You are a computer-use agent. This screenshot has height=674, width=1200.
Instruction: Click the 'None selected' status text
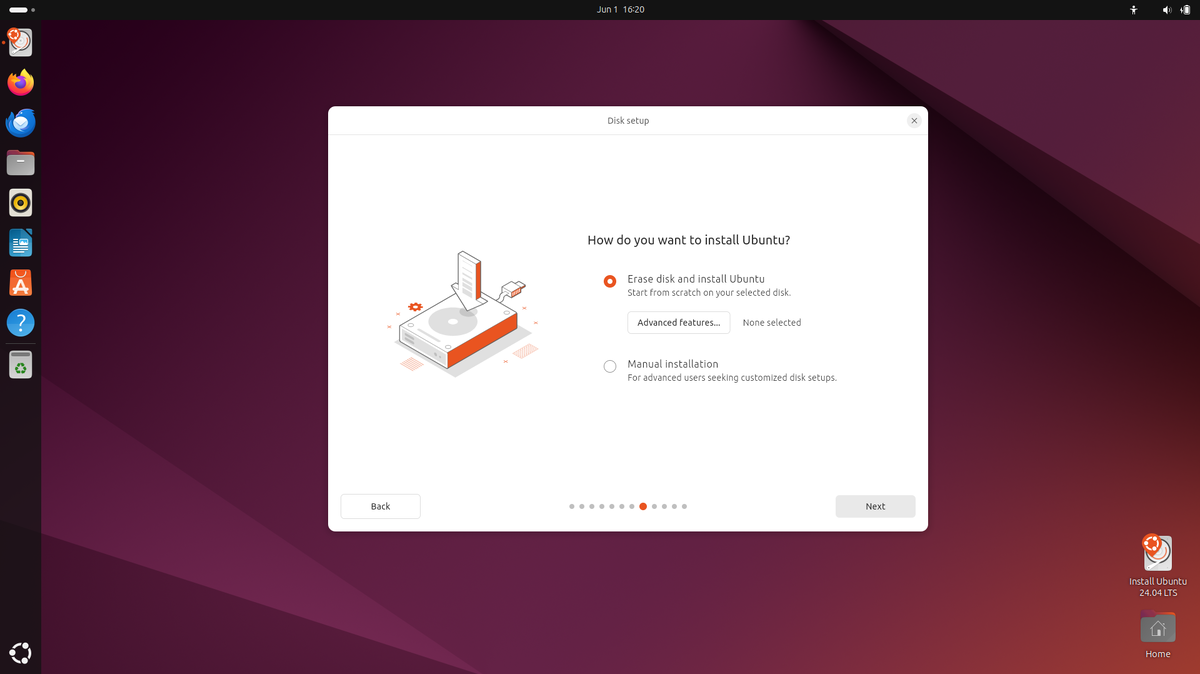(772, 323)
